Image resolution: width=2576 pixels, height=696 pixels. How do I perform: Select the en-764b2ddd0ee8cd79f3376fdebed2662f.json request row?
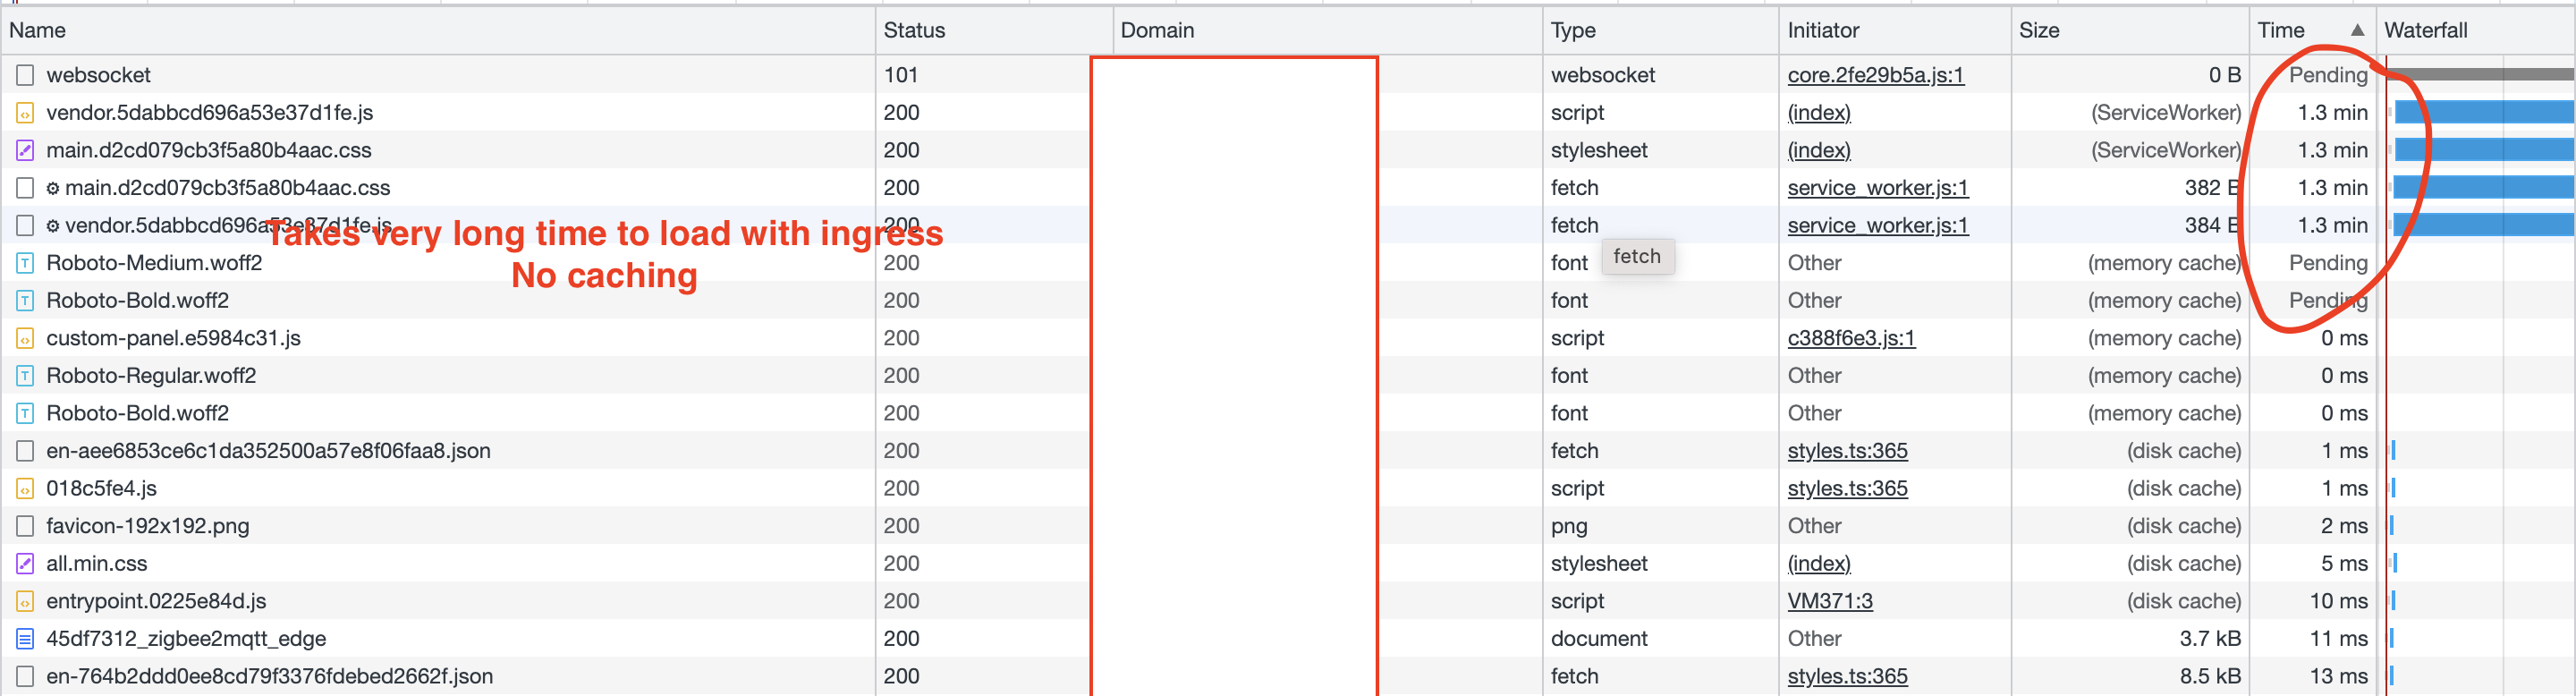click(x=1288, y=677)
